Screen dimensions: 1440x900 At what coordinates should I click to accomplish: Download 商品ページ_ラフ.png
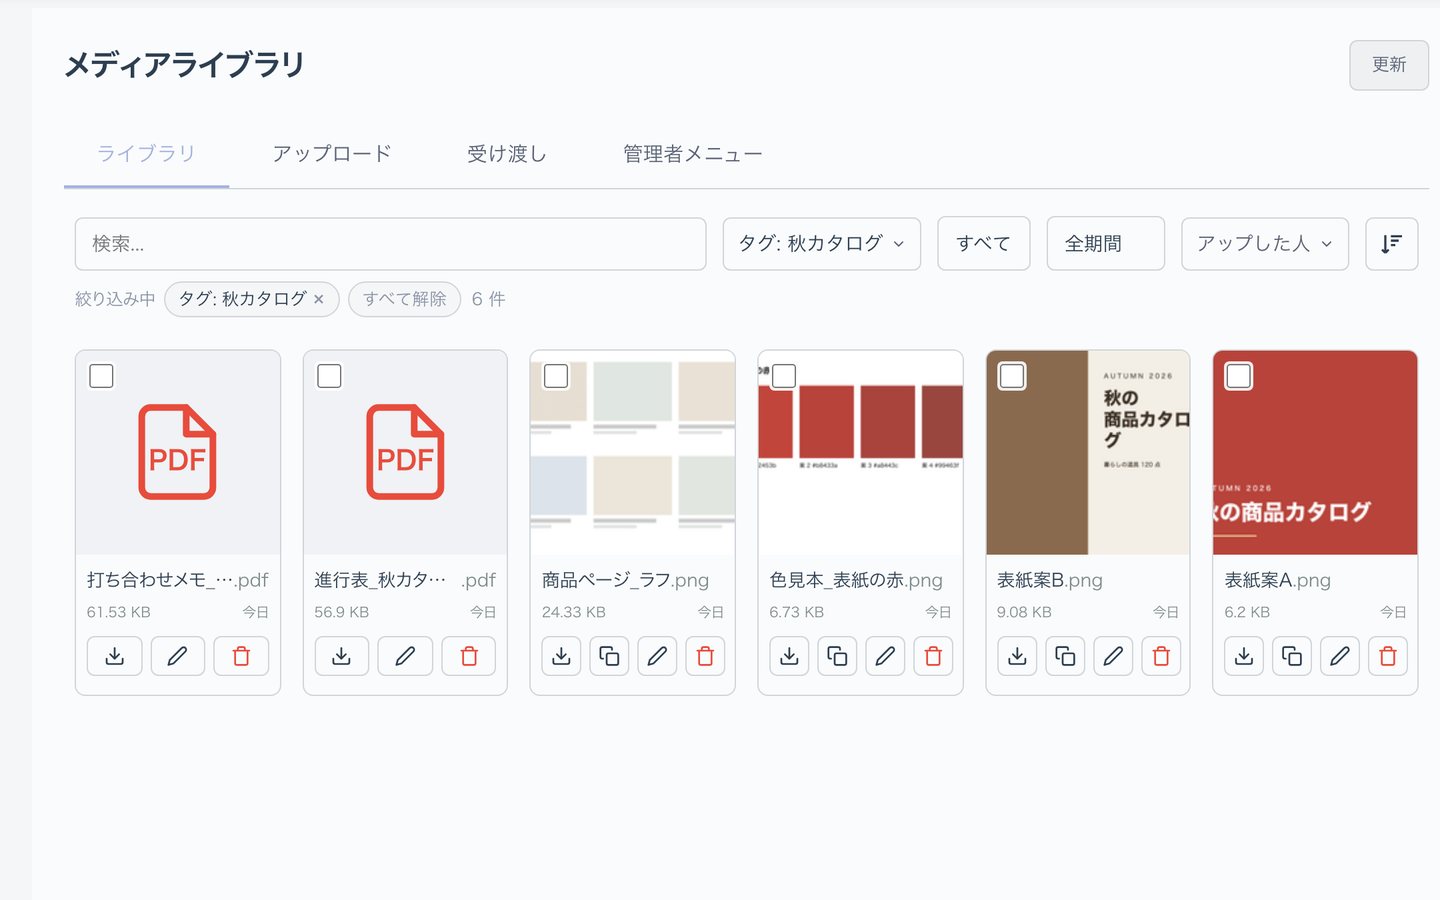point(561,656)
